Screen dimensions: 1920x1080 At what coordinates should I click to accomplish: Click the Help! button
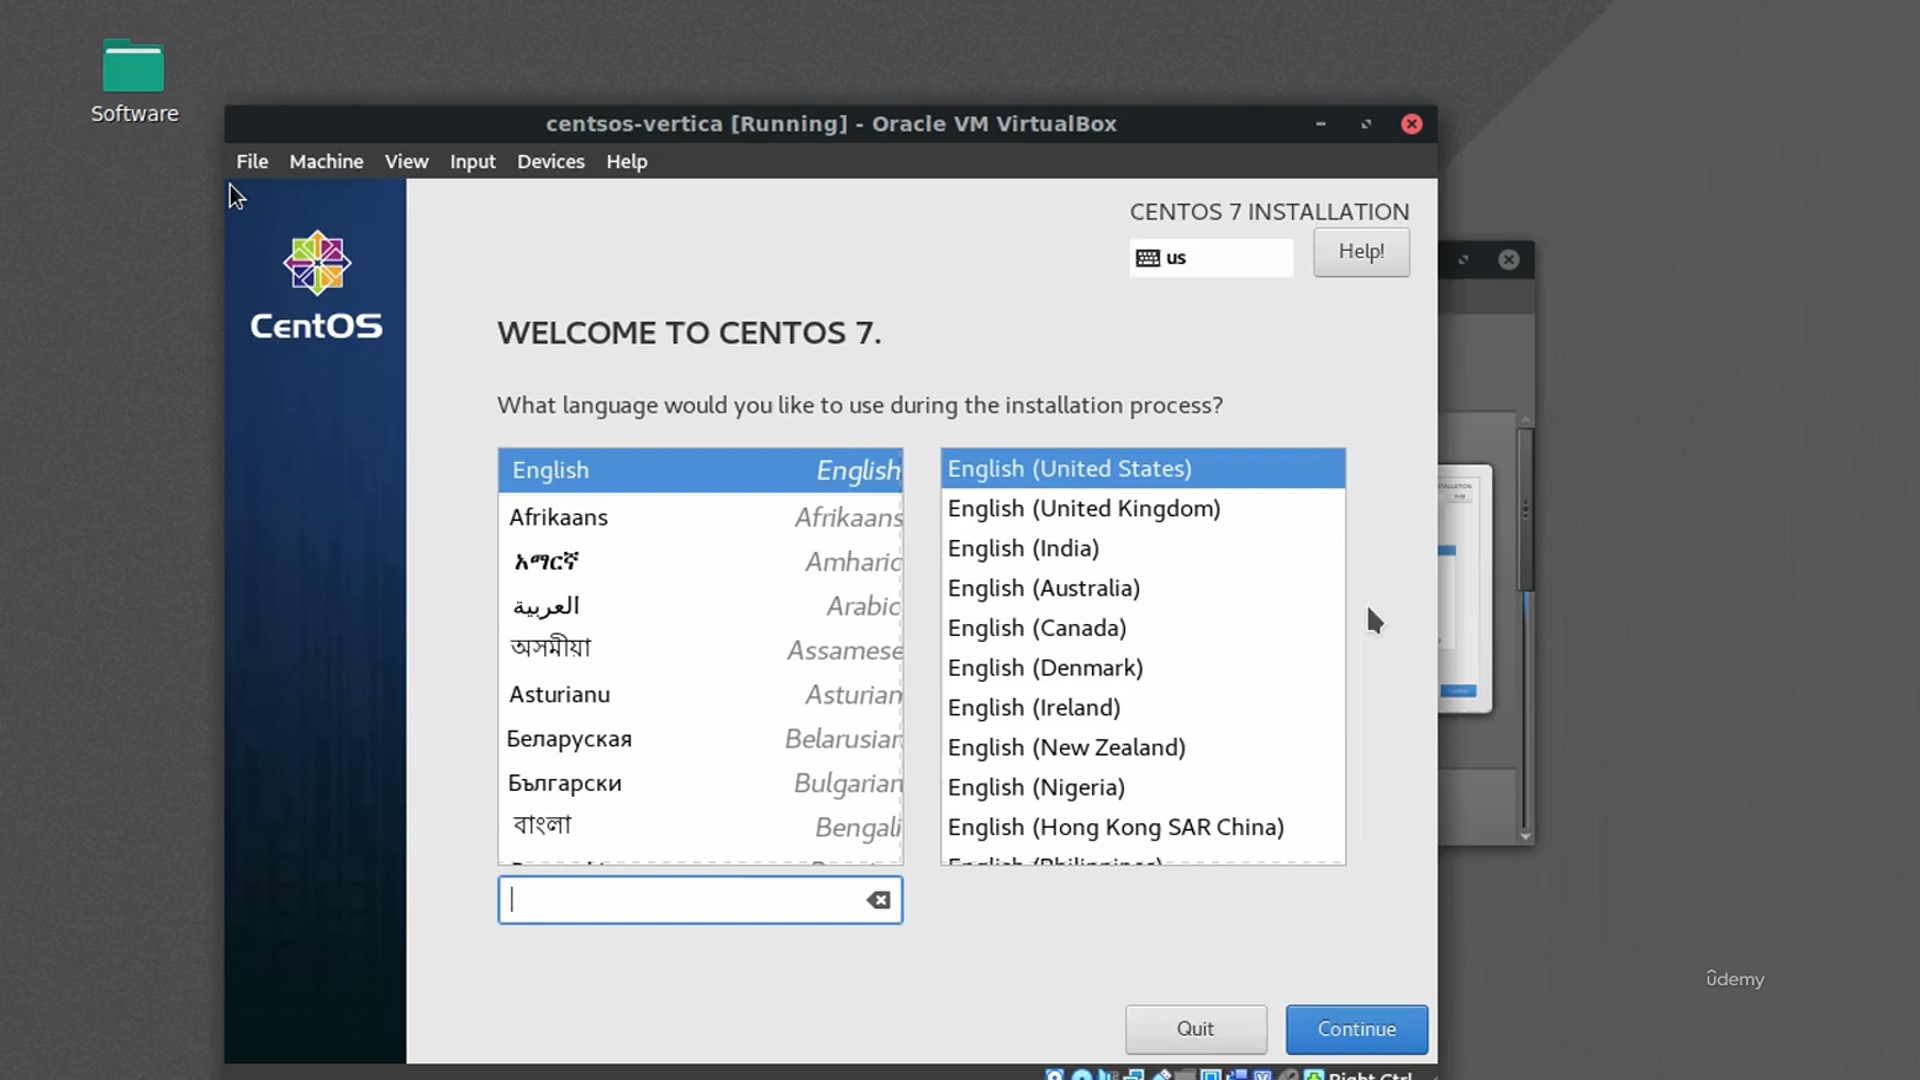pos(1361,252)
